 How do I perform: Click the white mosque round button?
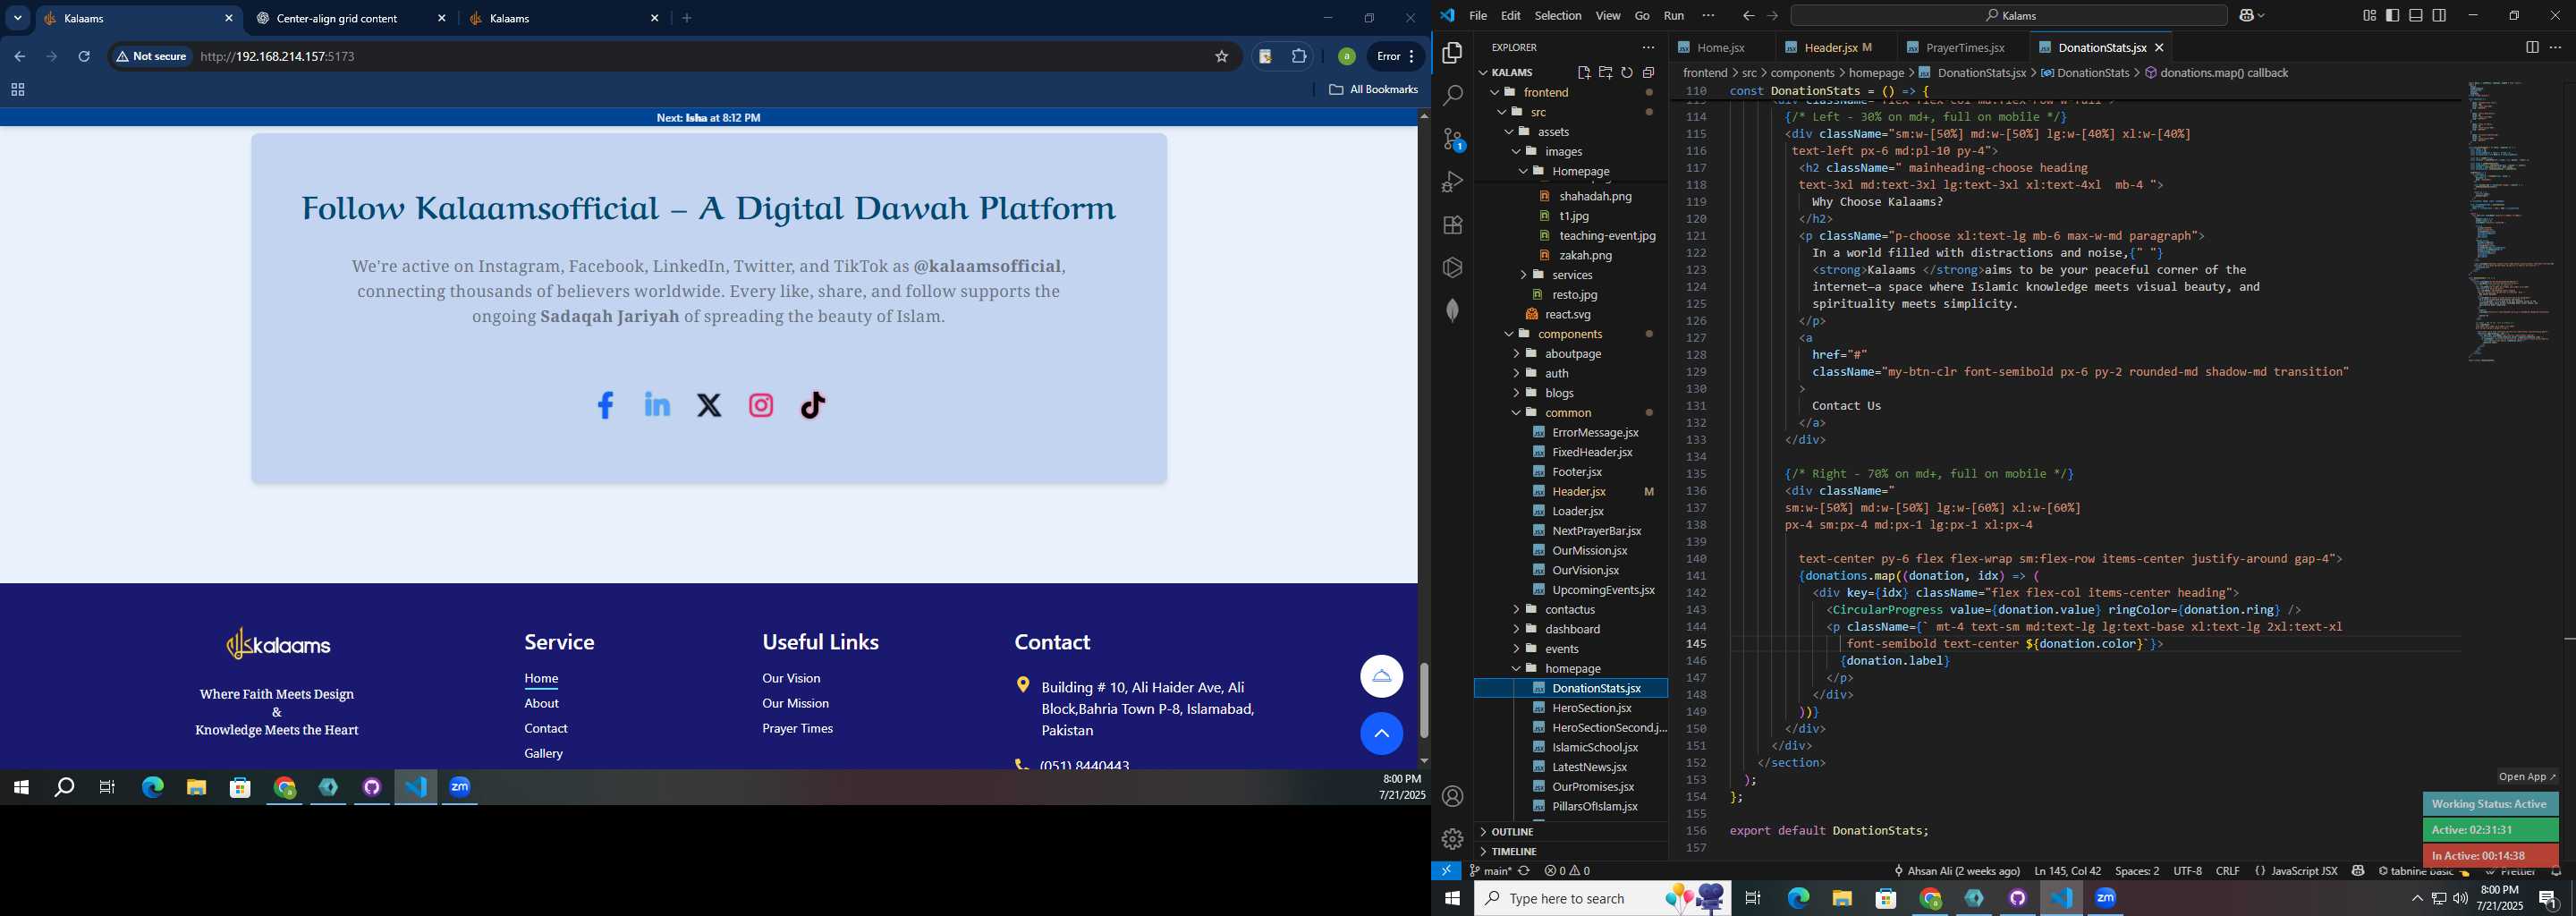pos(1381,676)
